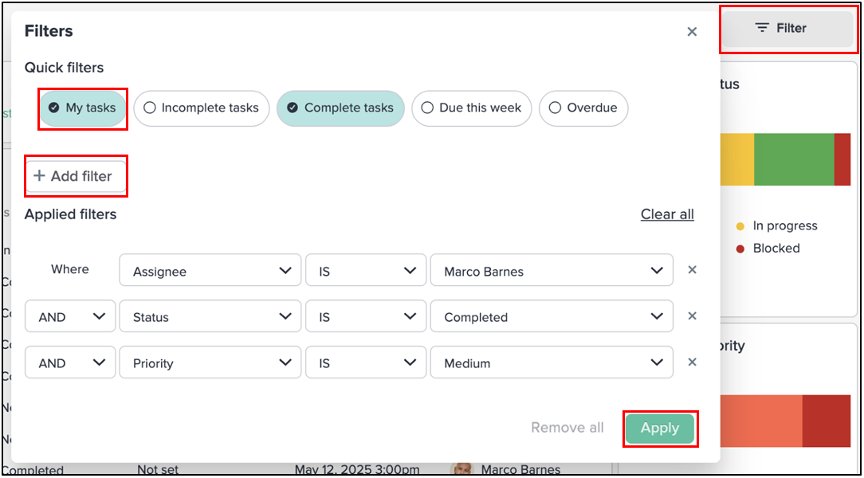The image size is (864, 478).
Task: Toggle the My tasks quick filter
Action: point(83,108)
